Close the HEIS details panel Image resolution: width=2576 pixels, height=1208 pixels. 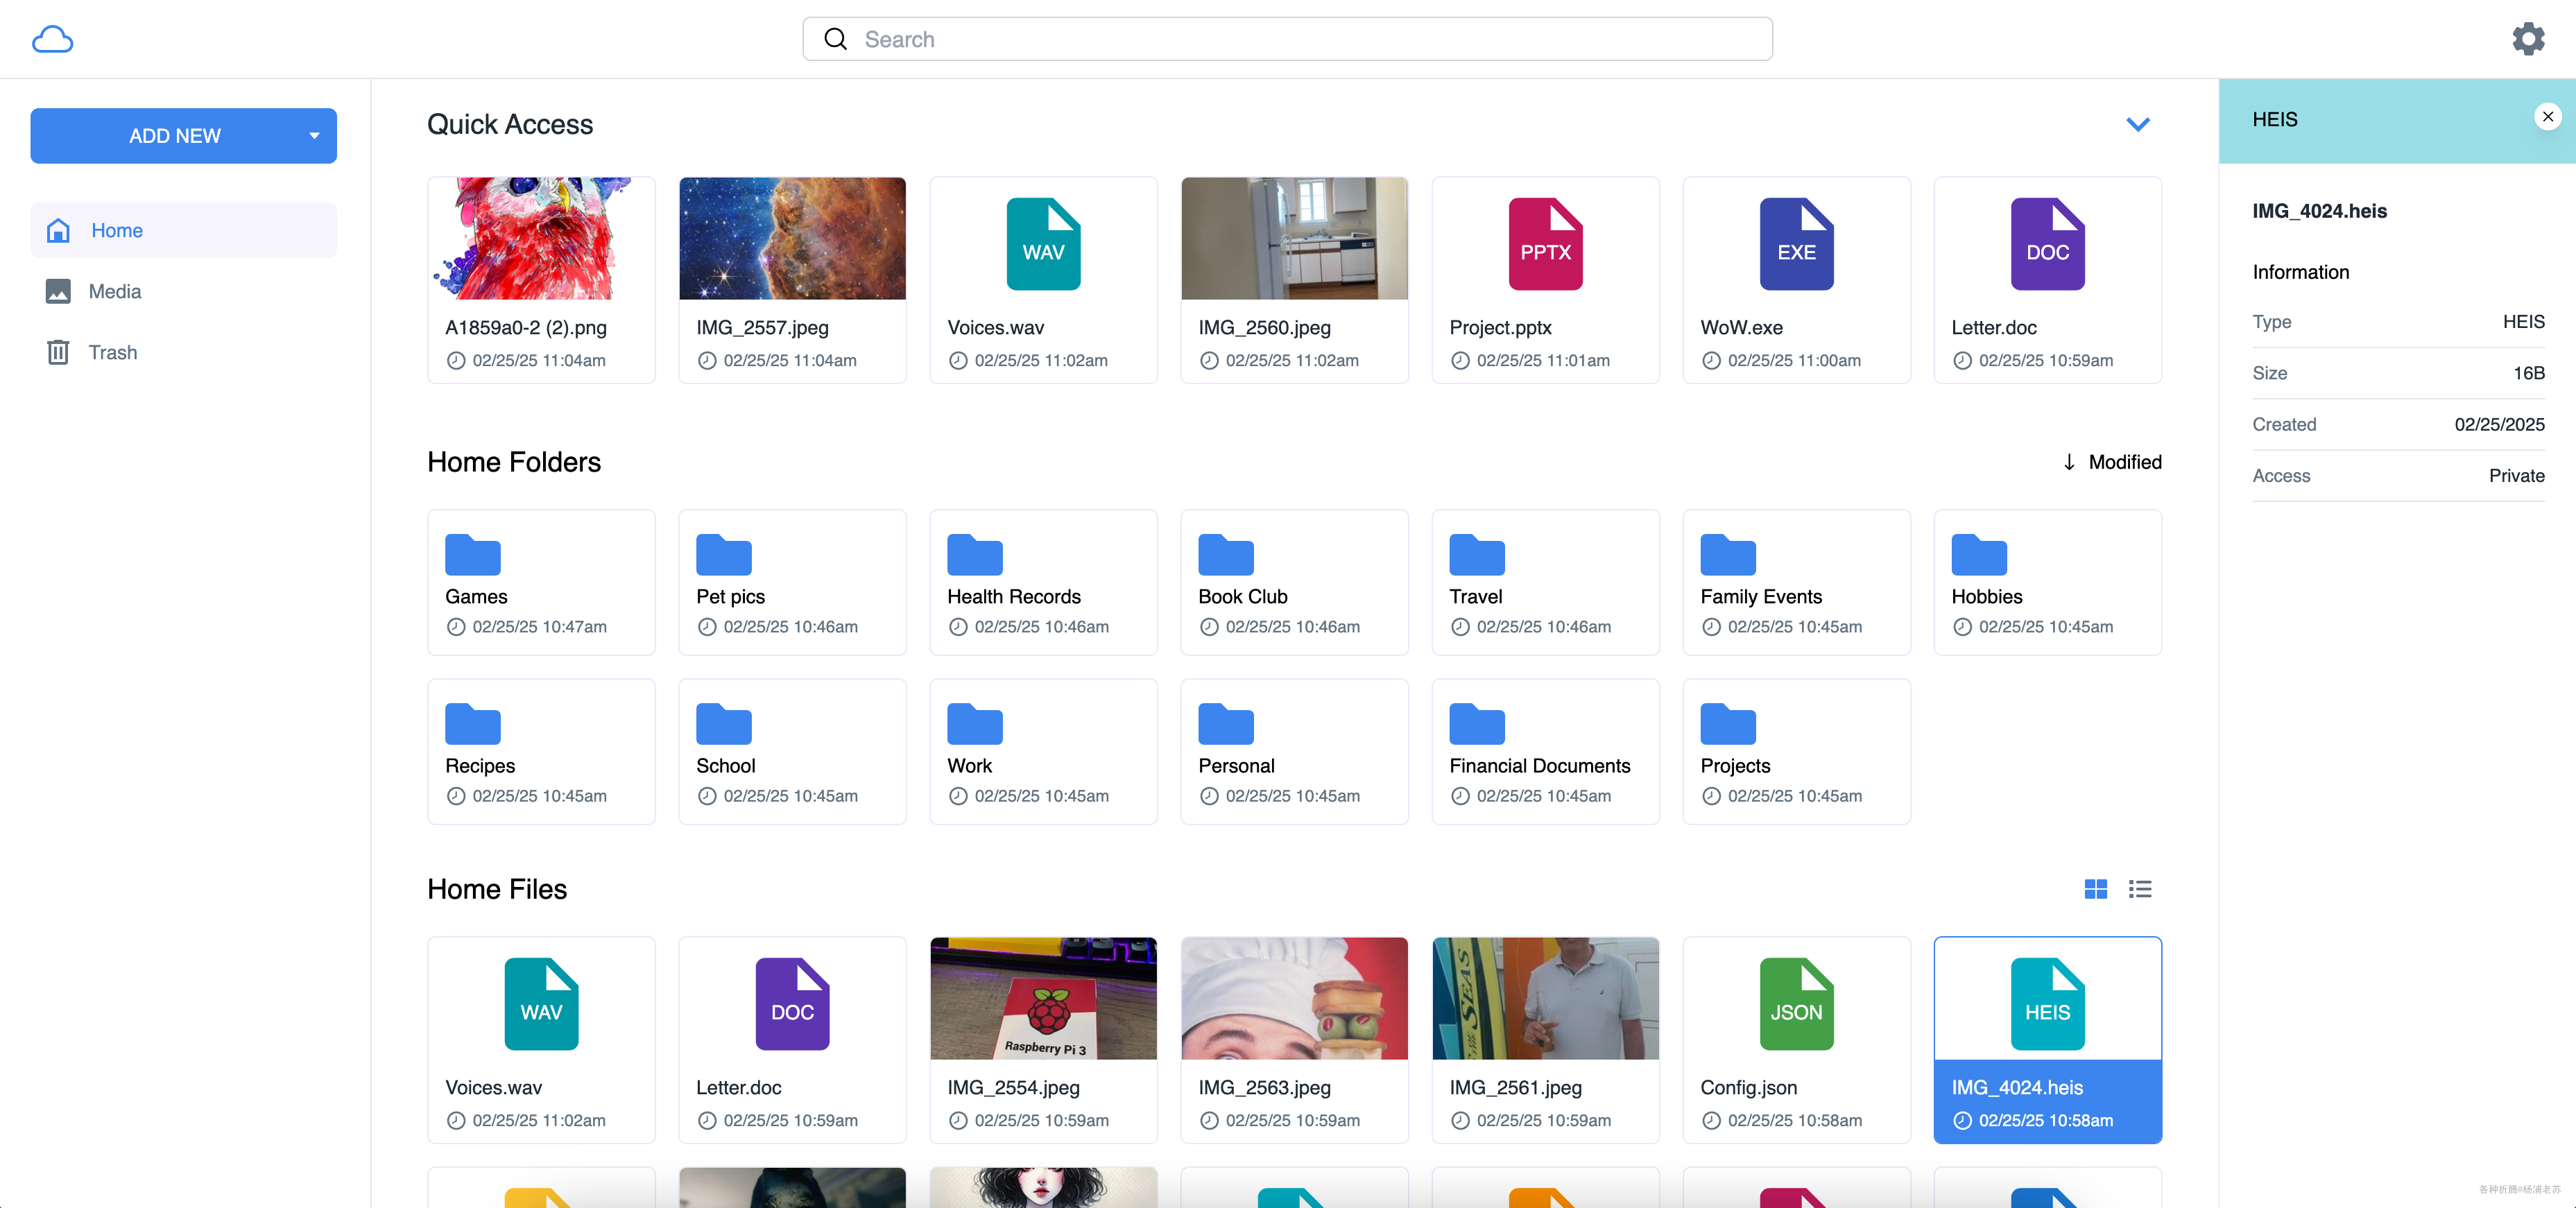pyautogui.click(x=2547, y=117)
